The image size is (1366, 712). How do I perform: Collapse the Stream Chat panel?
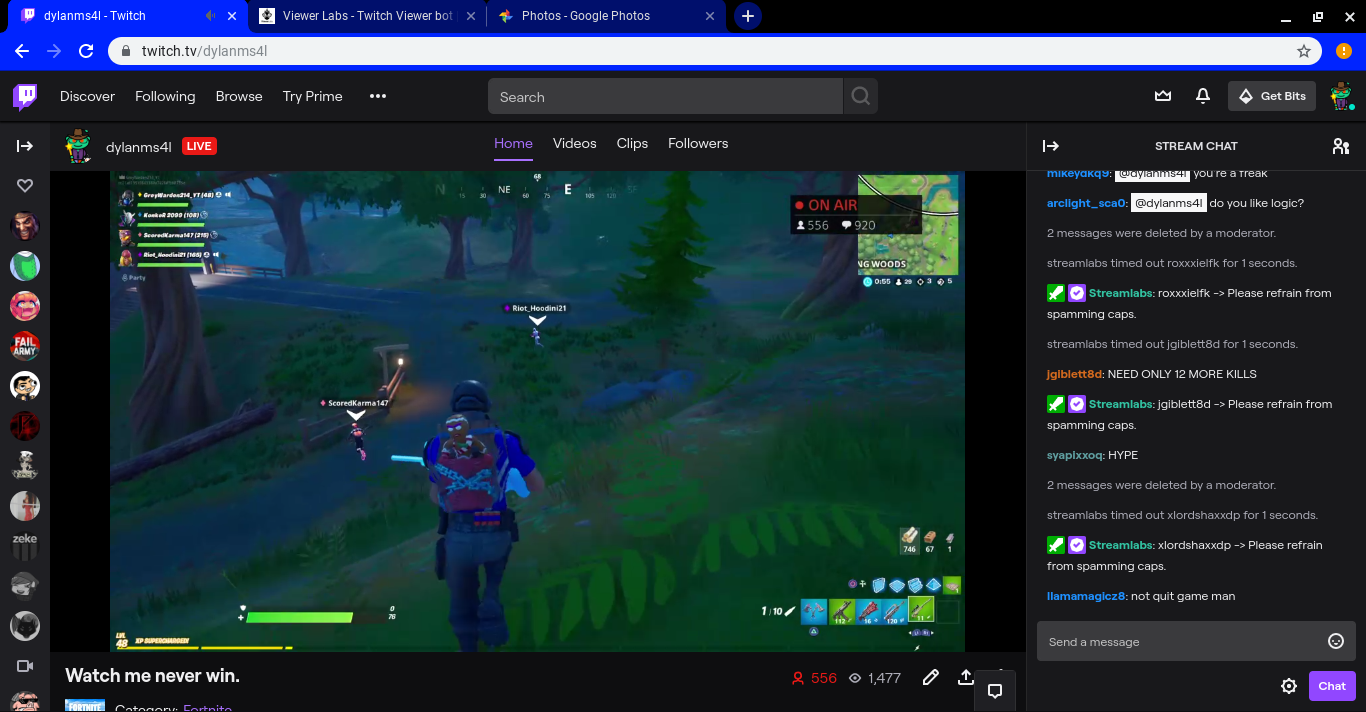pyautogui.click(x=1051, y=146)
